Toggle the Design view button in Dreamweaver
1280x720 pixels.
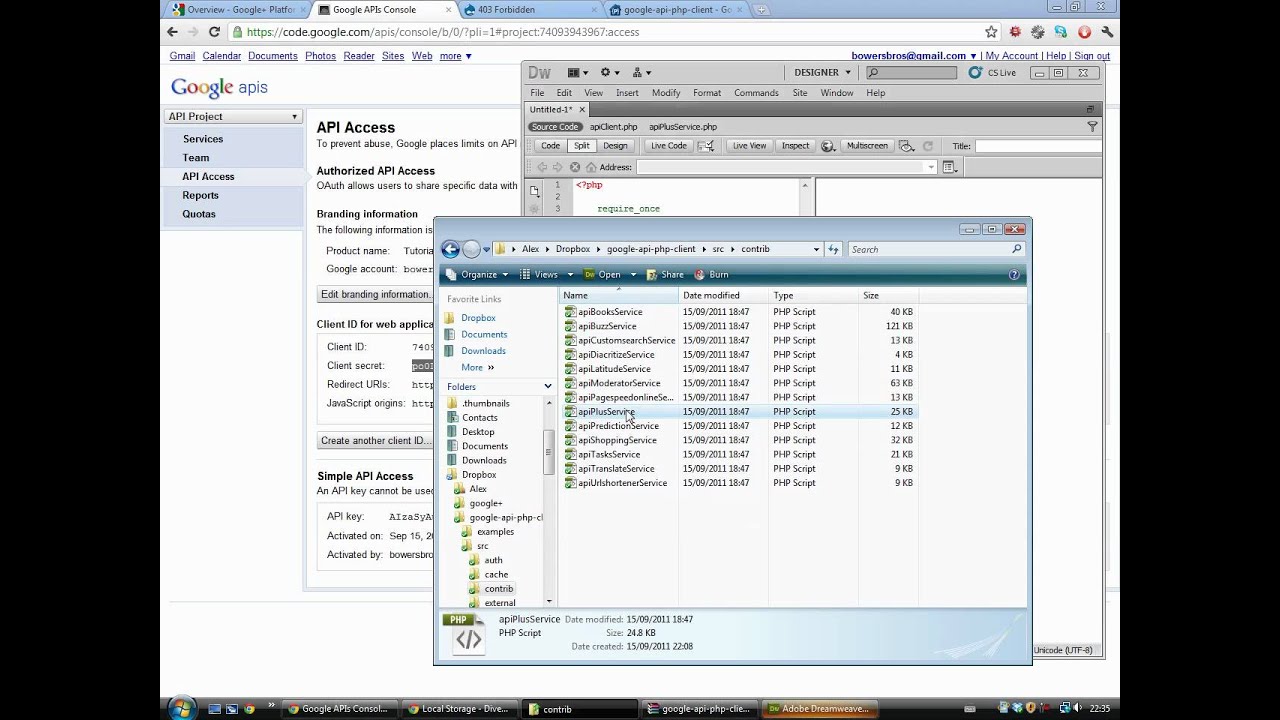(615, 146)
